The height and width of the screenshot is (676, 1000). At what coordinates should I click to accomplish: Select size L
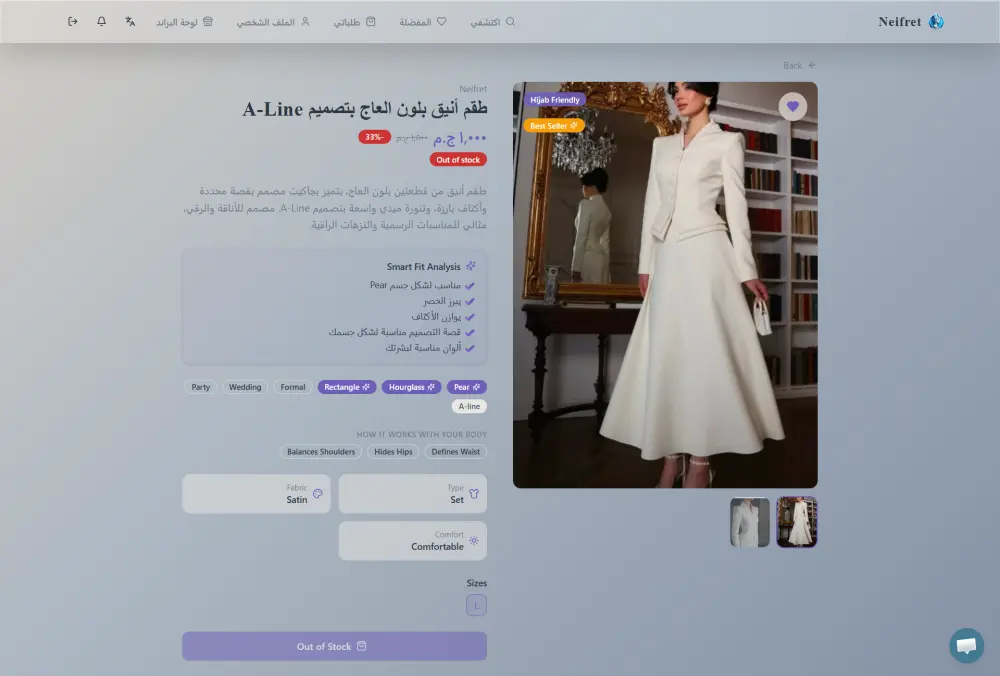476,605
